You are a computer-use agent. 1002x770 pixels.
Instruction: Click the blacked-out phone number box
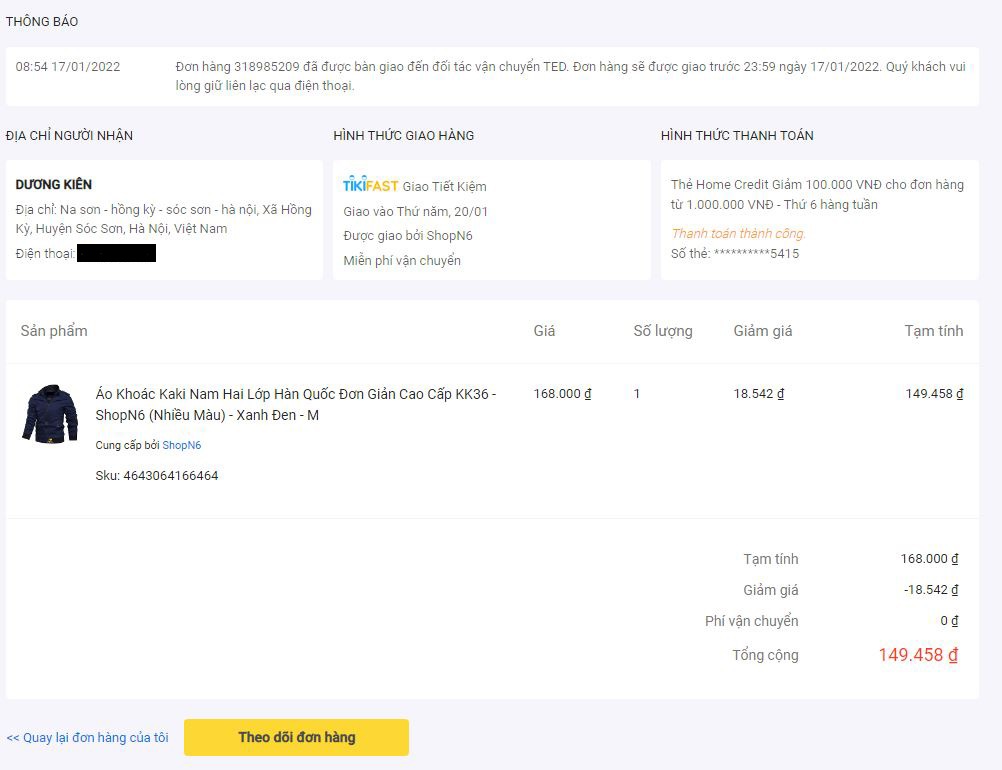coord(116,253)
